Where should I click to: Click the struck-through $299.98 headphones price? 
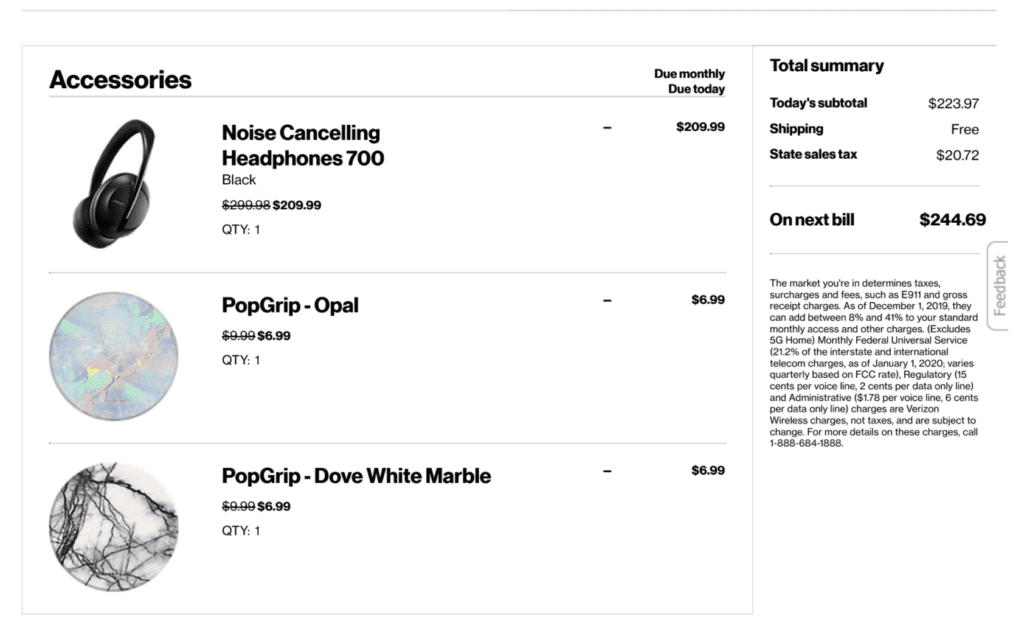pos(246,205)
